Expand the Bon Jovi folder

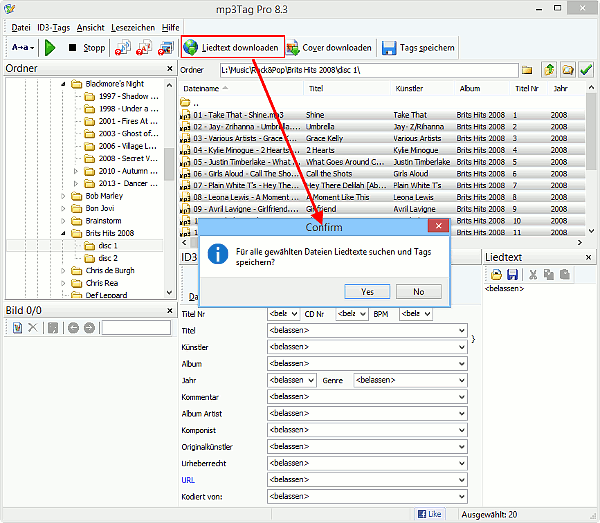click(63, 209)
